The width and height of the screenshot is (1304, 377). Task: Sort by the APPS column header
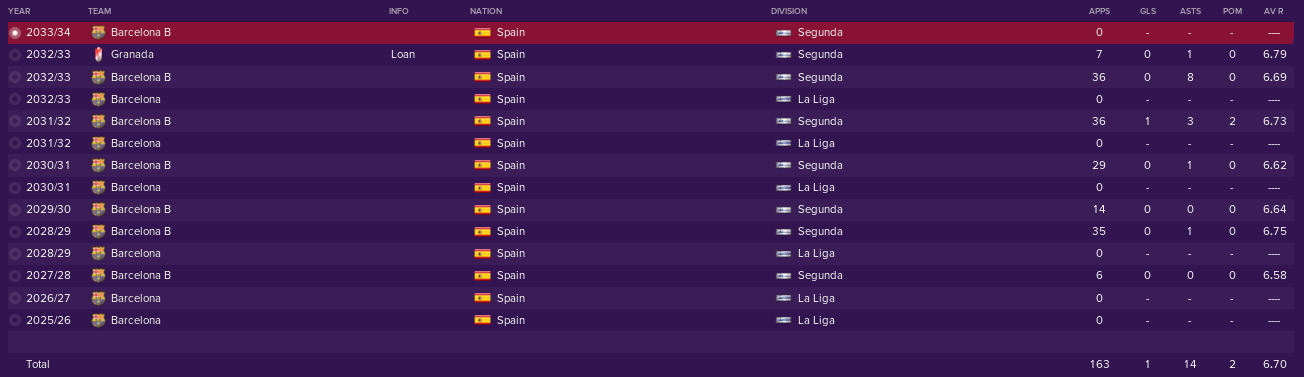coord(1099,10)
